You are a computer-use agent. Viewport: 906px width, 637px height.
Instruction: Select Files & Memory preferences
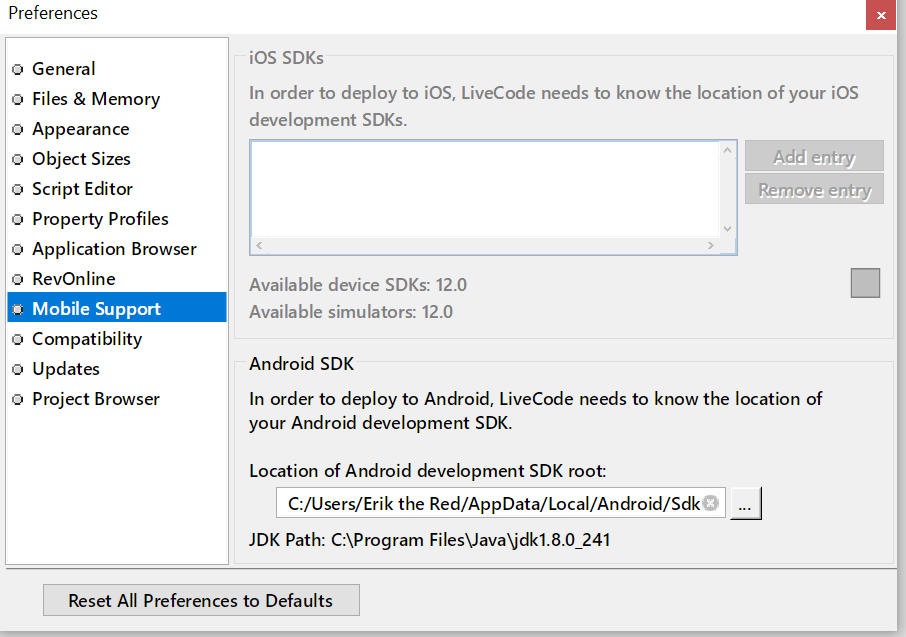pyautogui.click(x=96, y=99)
